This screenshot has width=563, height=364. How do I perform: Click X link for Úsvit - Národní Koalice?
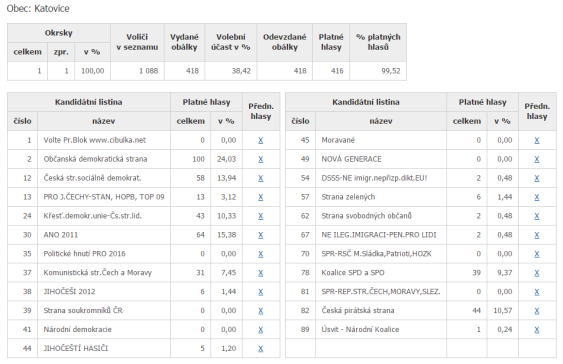click(x=537, y=330)
